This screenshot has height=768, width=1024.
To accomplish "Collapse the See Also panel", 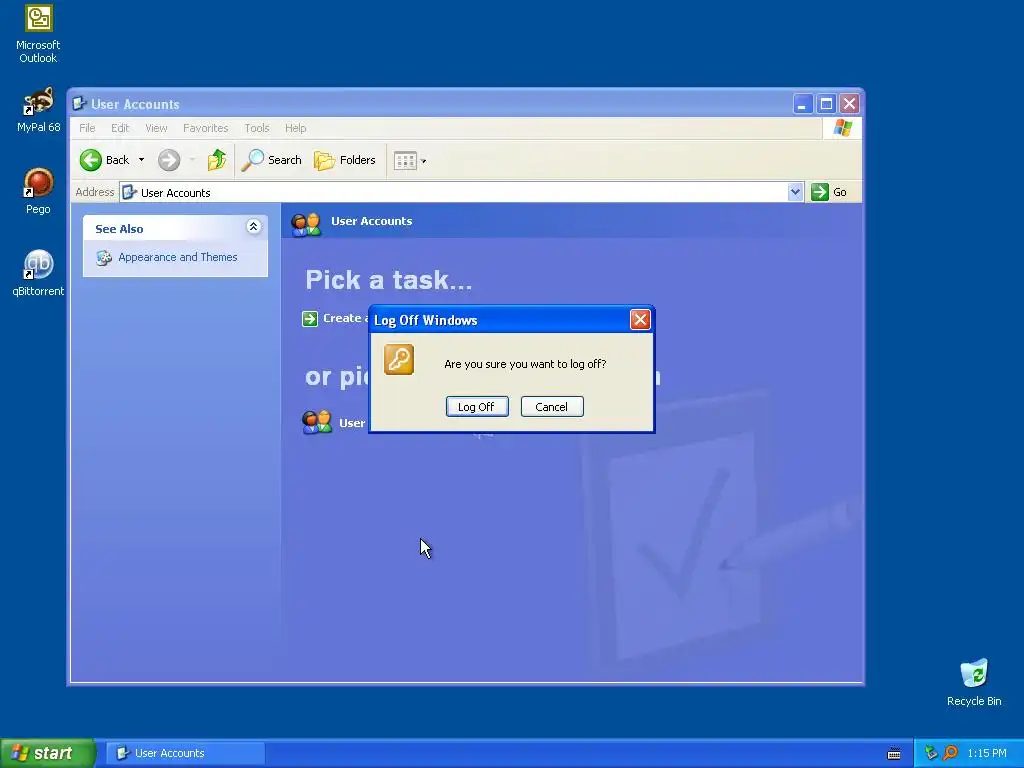I will coord(253,227).
